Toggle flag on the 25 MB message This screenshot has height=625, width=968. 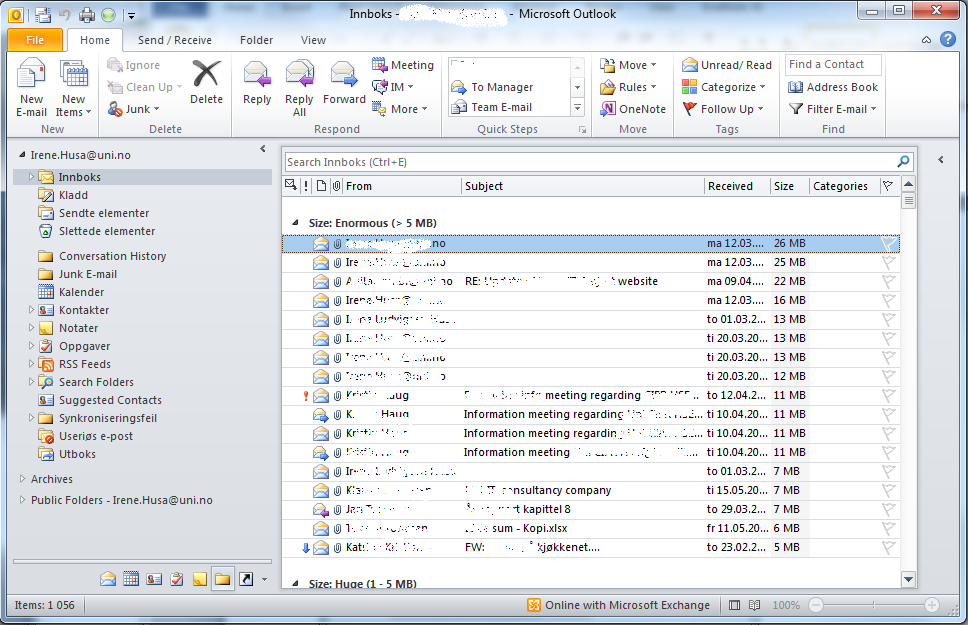coord(887,262)
